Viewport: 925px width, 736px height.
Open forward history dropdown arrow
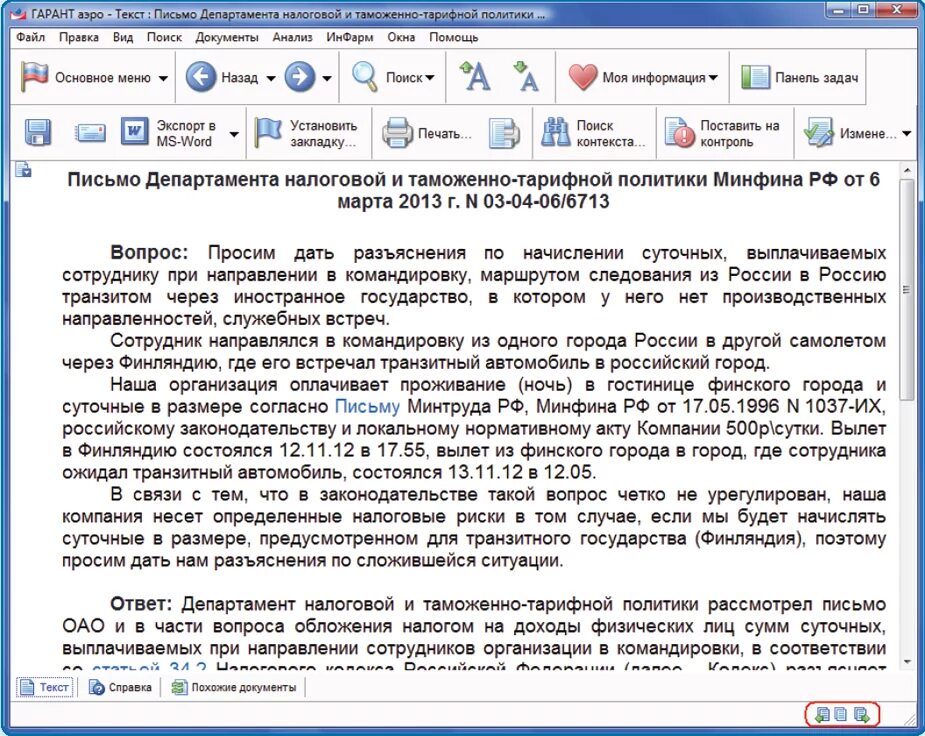coord(327,78)
